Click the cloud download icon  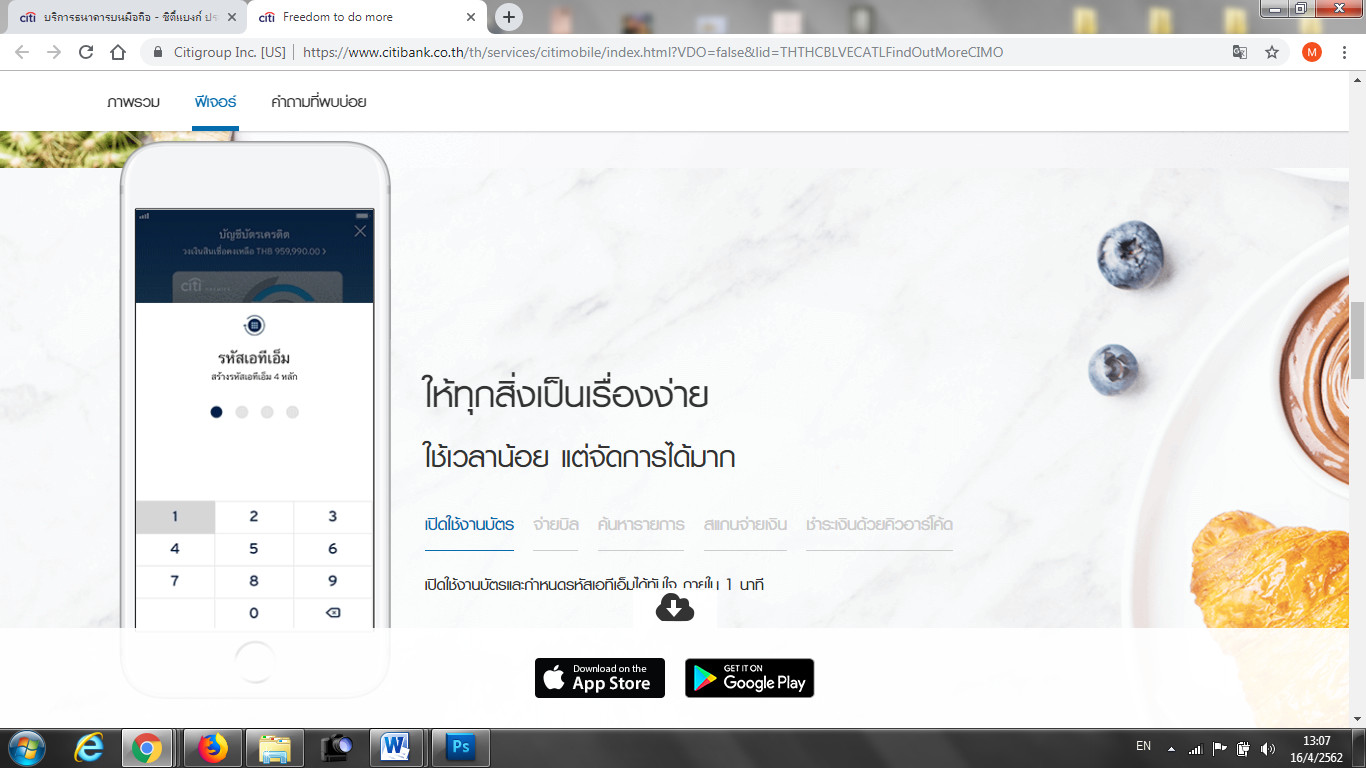tap(675, 607)
